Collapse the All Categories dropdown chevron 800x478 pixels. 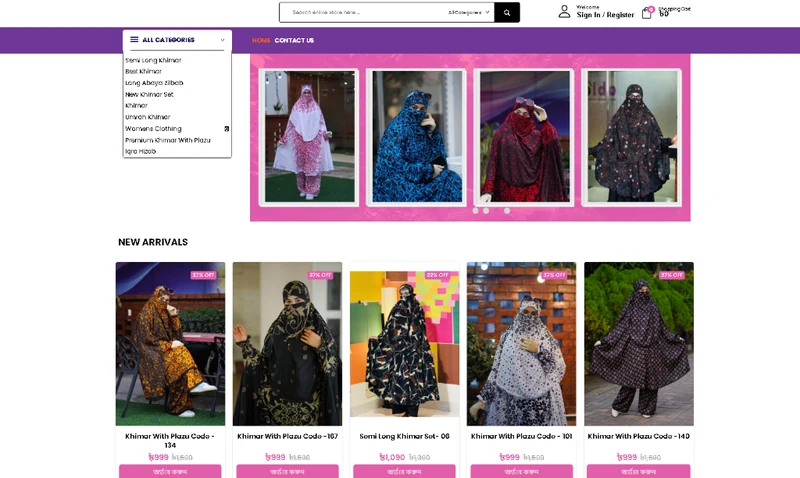click(222, 40)
